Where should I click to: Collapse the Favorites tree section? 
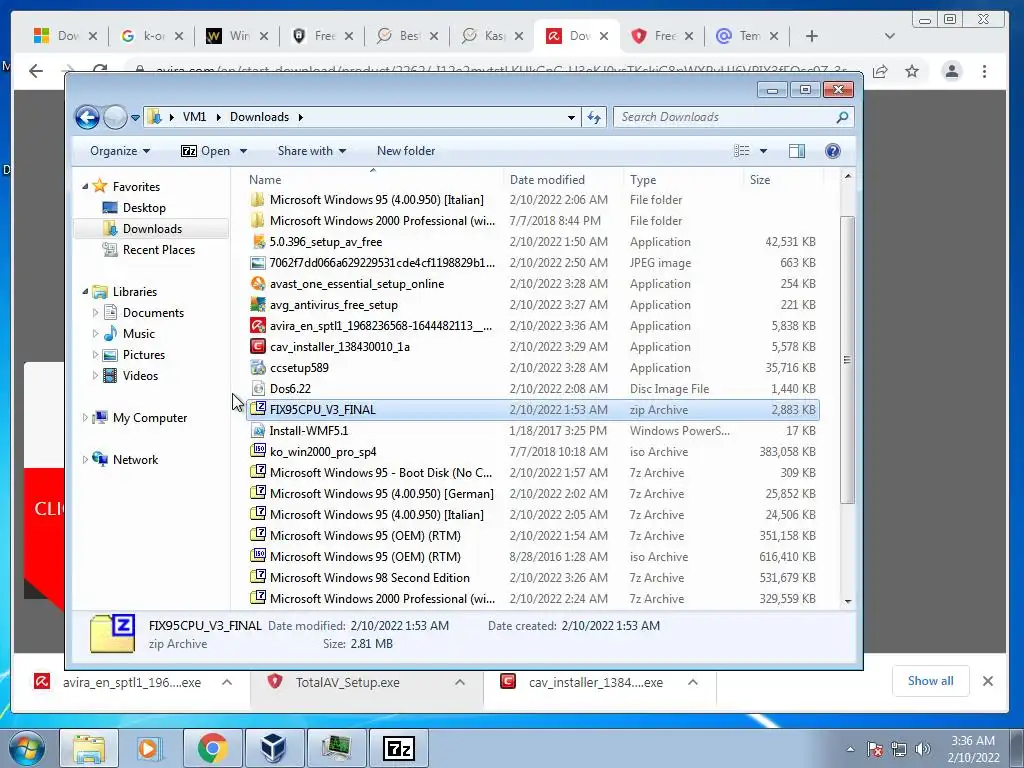(x=85, y=187)
